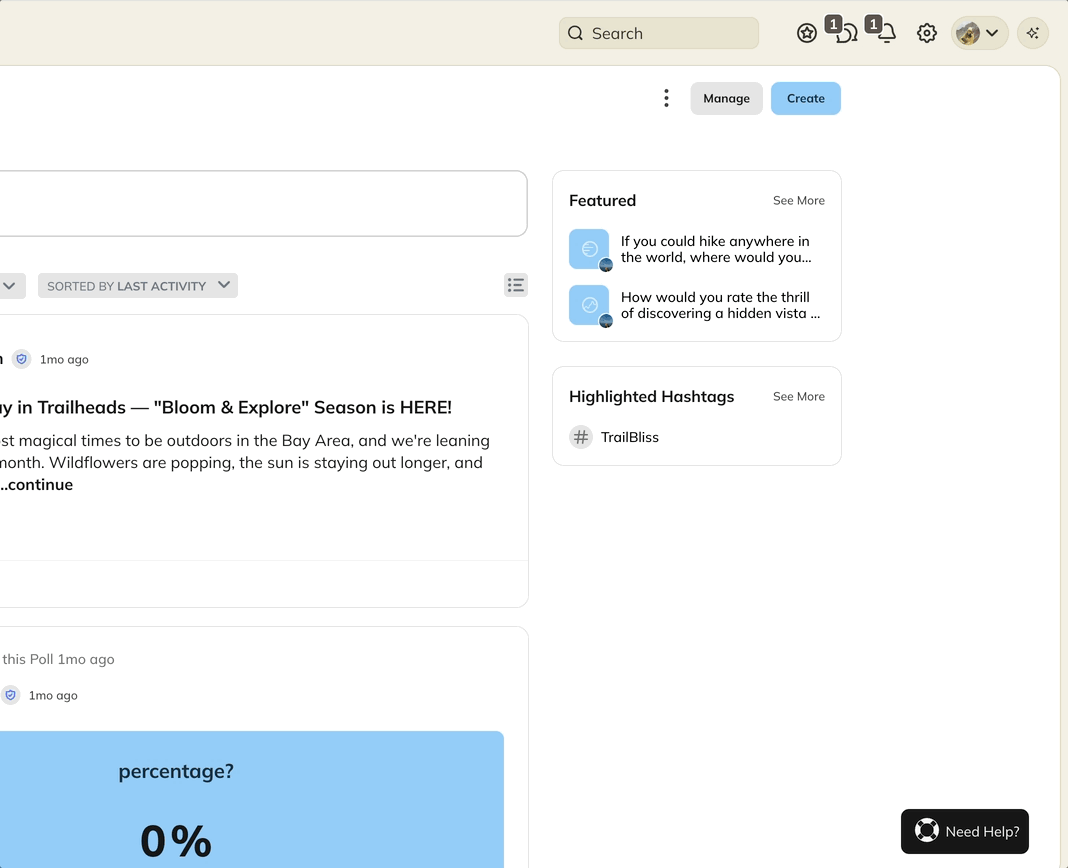Click the '1mo ago' timestamp on first post
Viewport: 1068px width, 868px height.
(64, 359)
